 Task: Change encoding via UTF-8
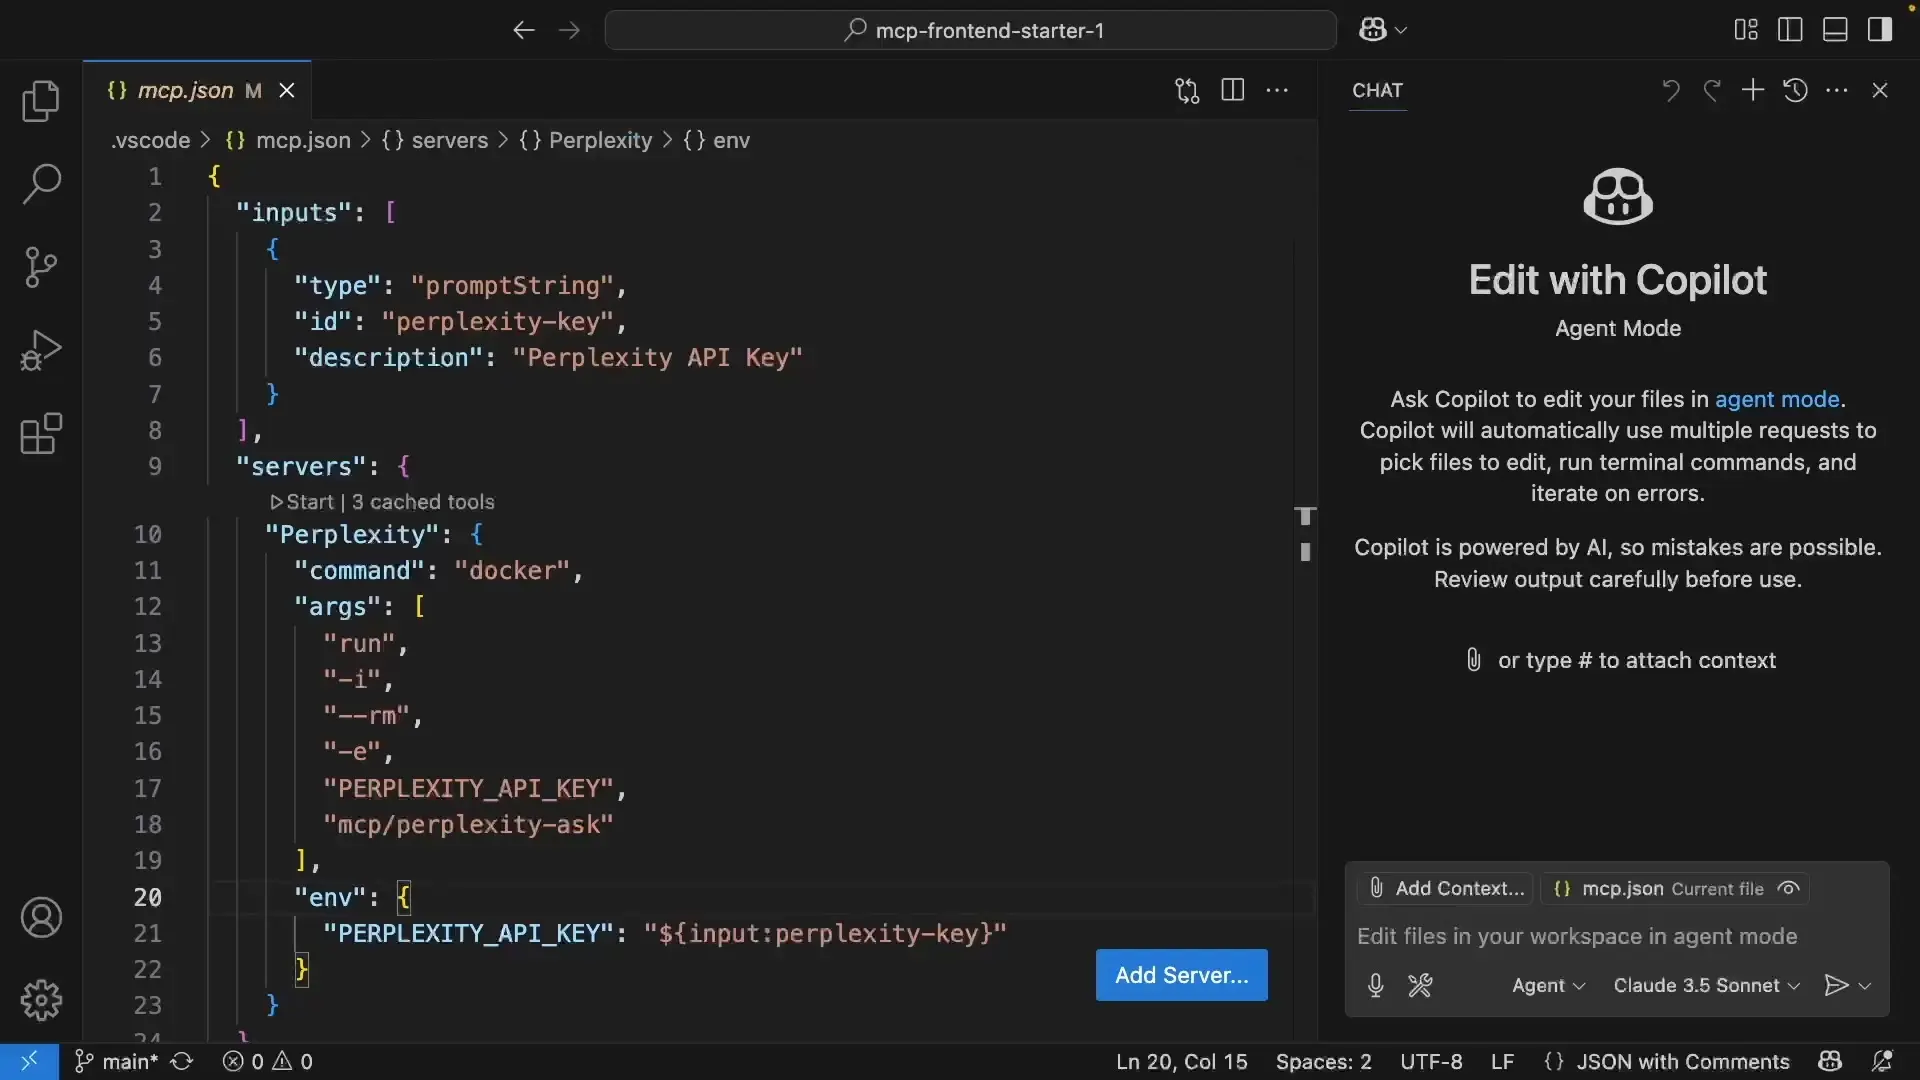[x=1431, y=1061]
